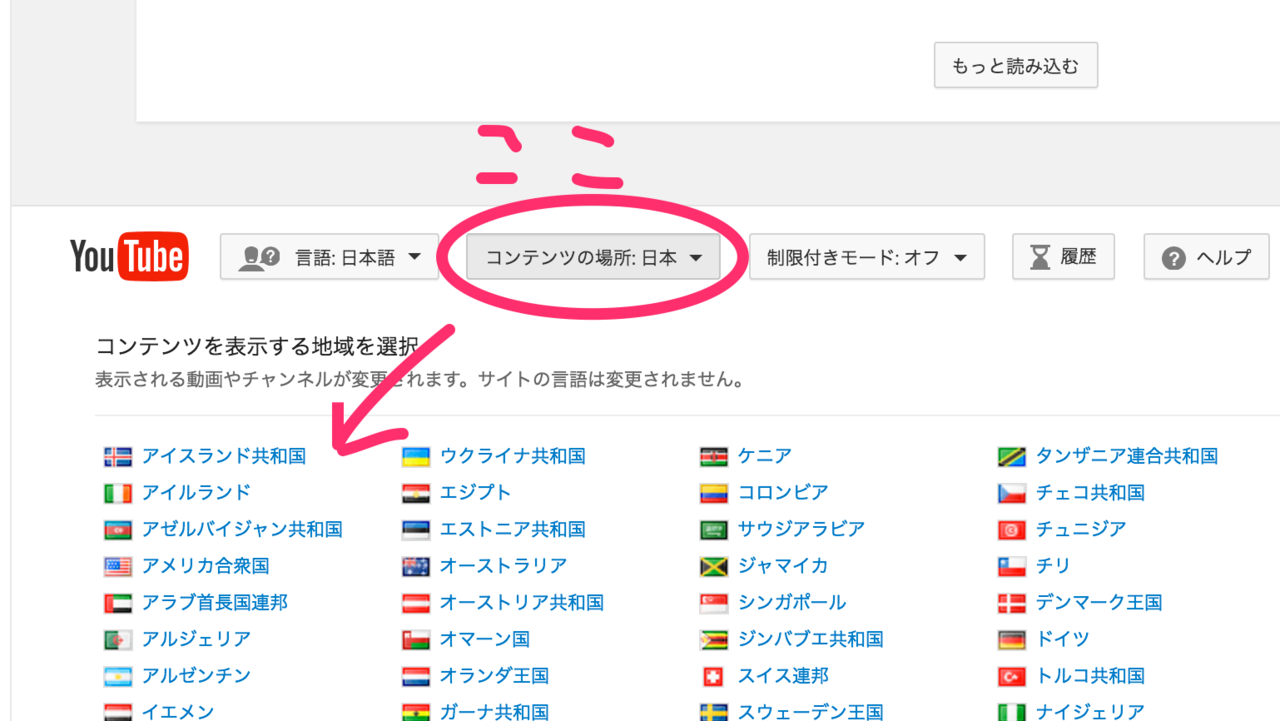Click the United States flag icon
Screen dimensions: 1280x721
click(x=118, y=567)
